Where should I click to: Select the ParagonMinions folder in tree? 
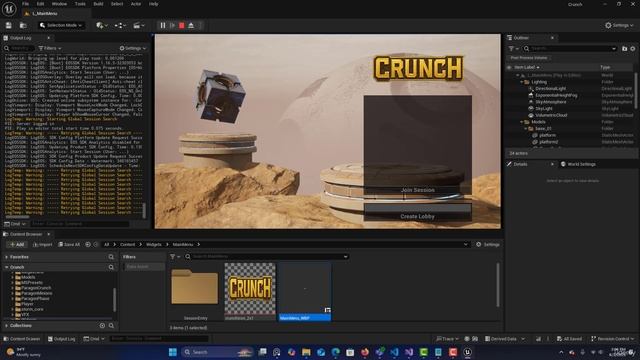[37, 293]
